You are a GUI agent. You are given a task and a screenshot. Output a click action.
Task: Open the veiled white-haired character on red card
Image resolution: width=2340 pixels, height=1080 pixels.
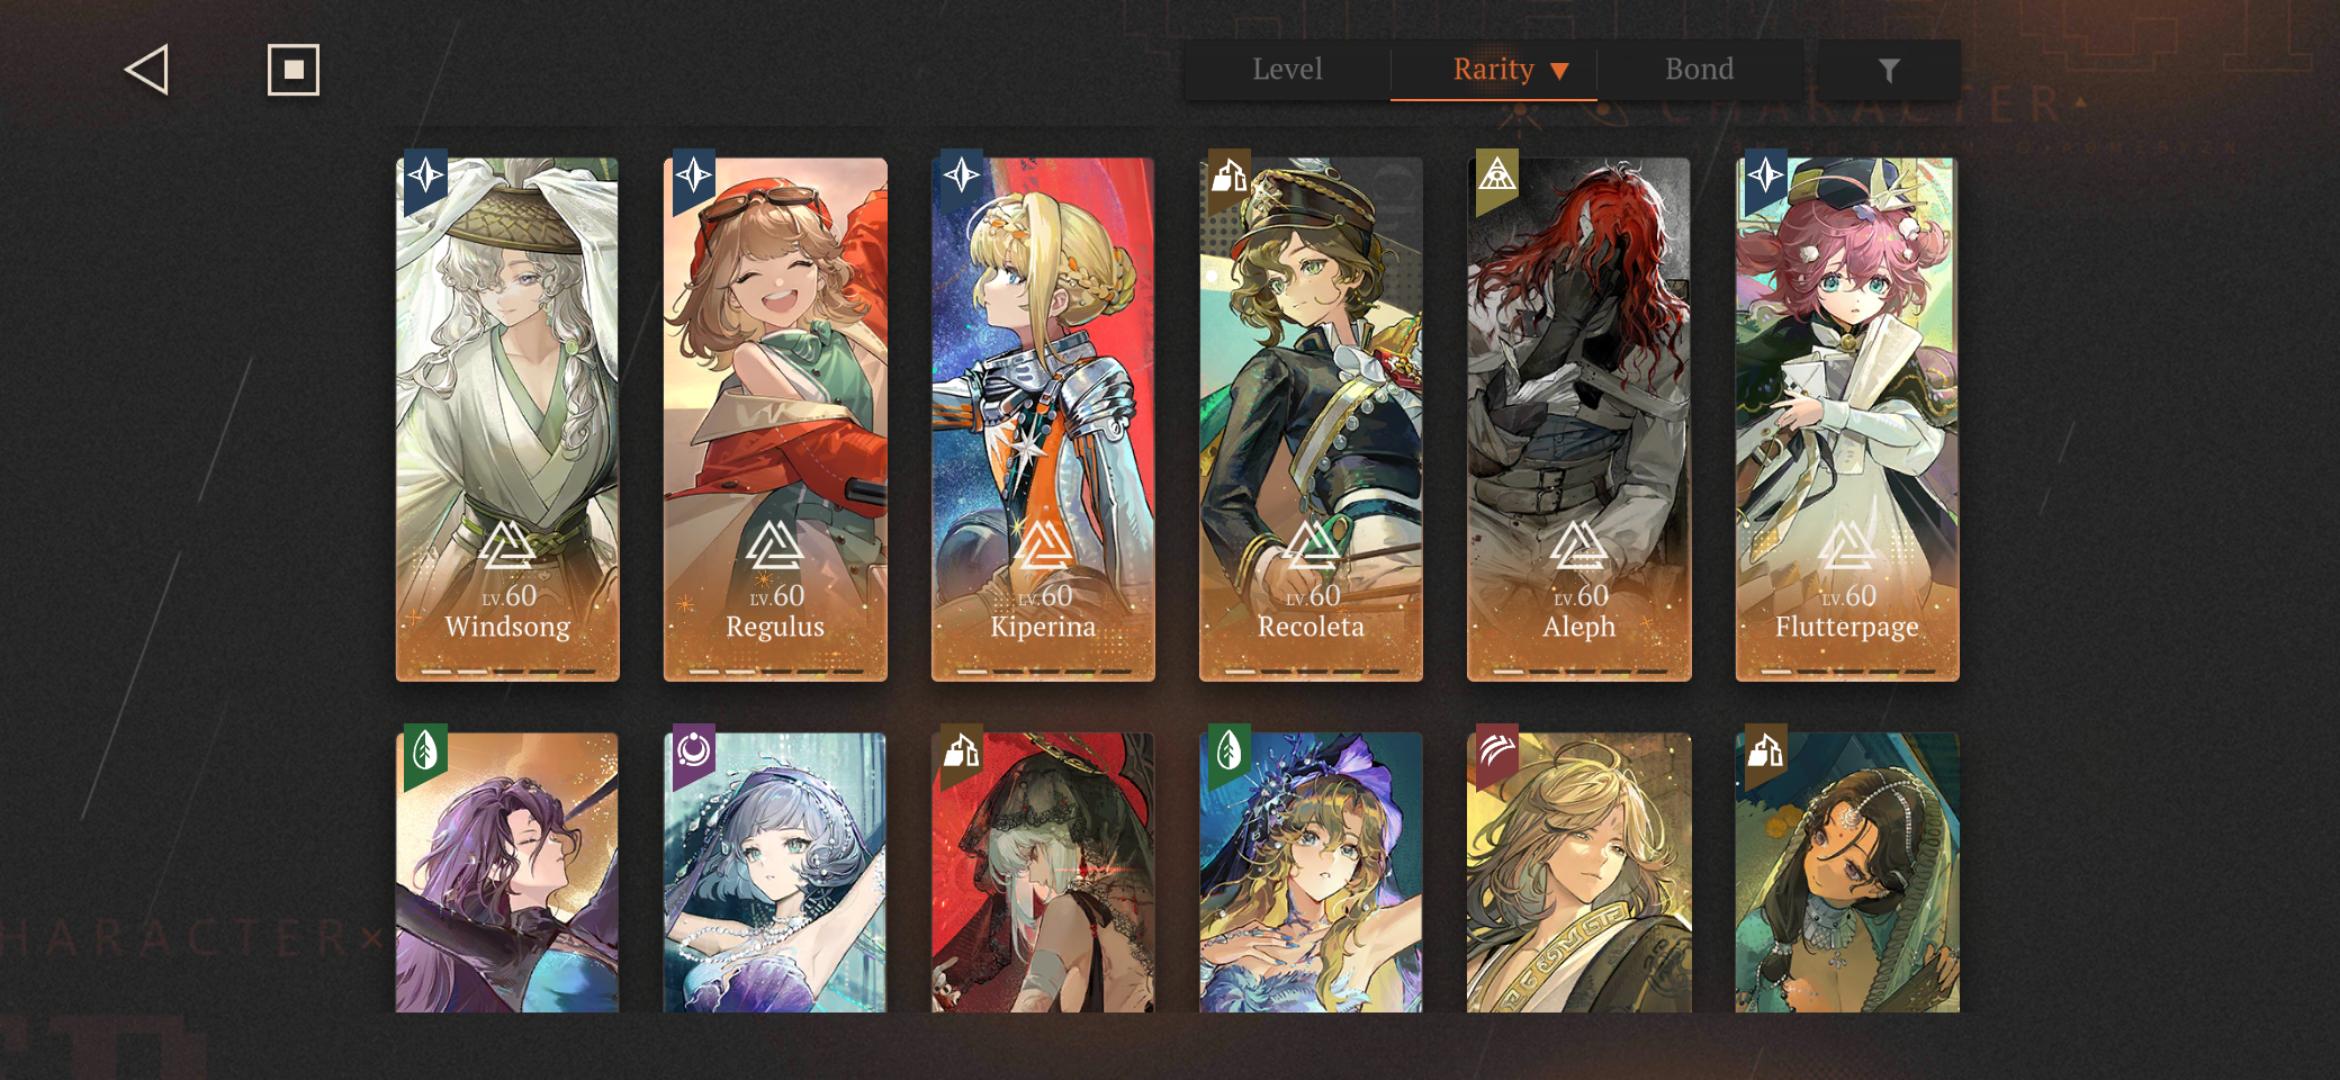(x=1043, y=872)
